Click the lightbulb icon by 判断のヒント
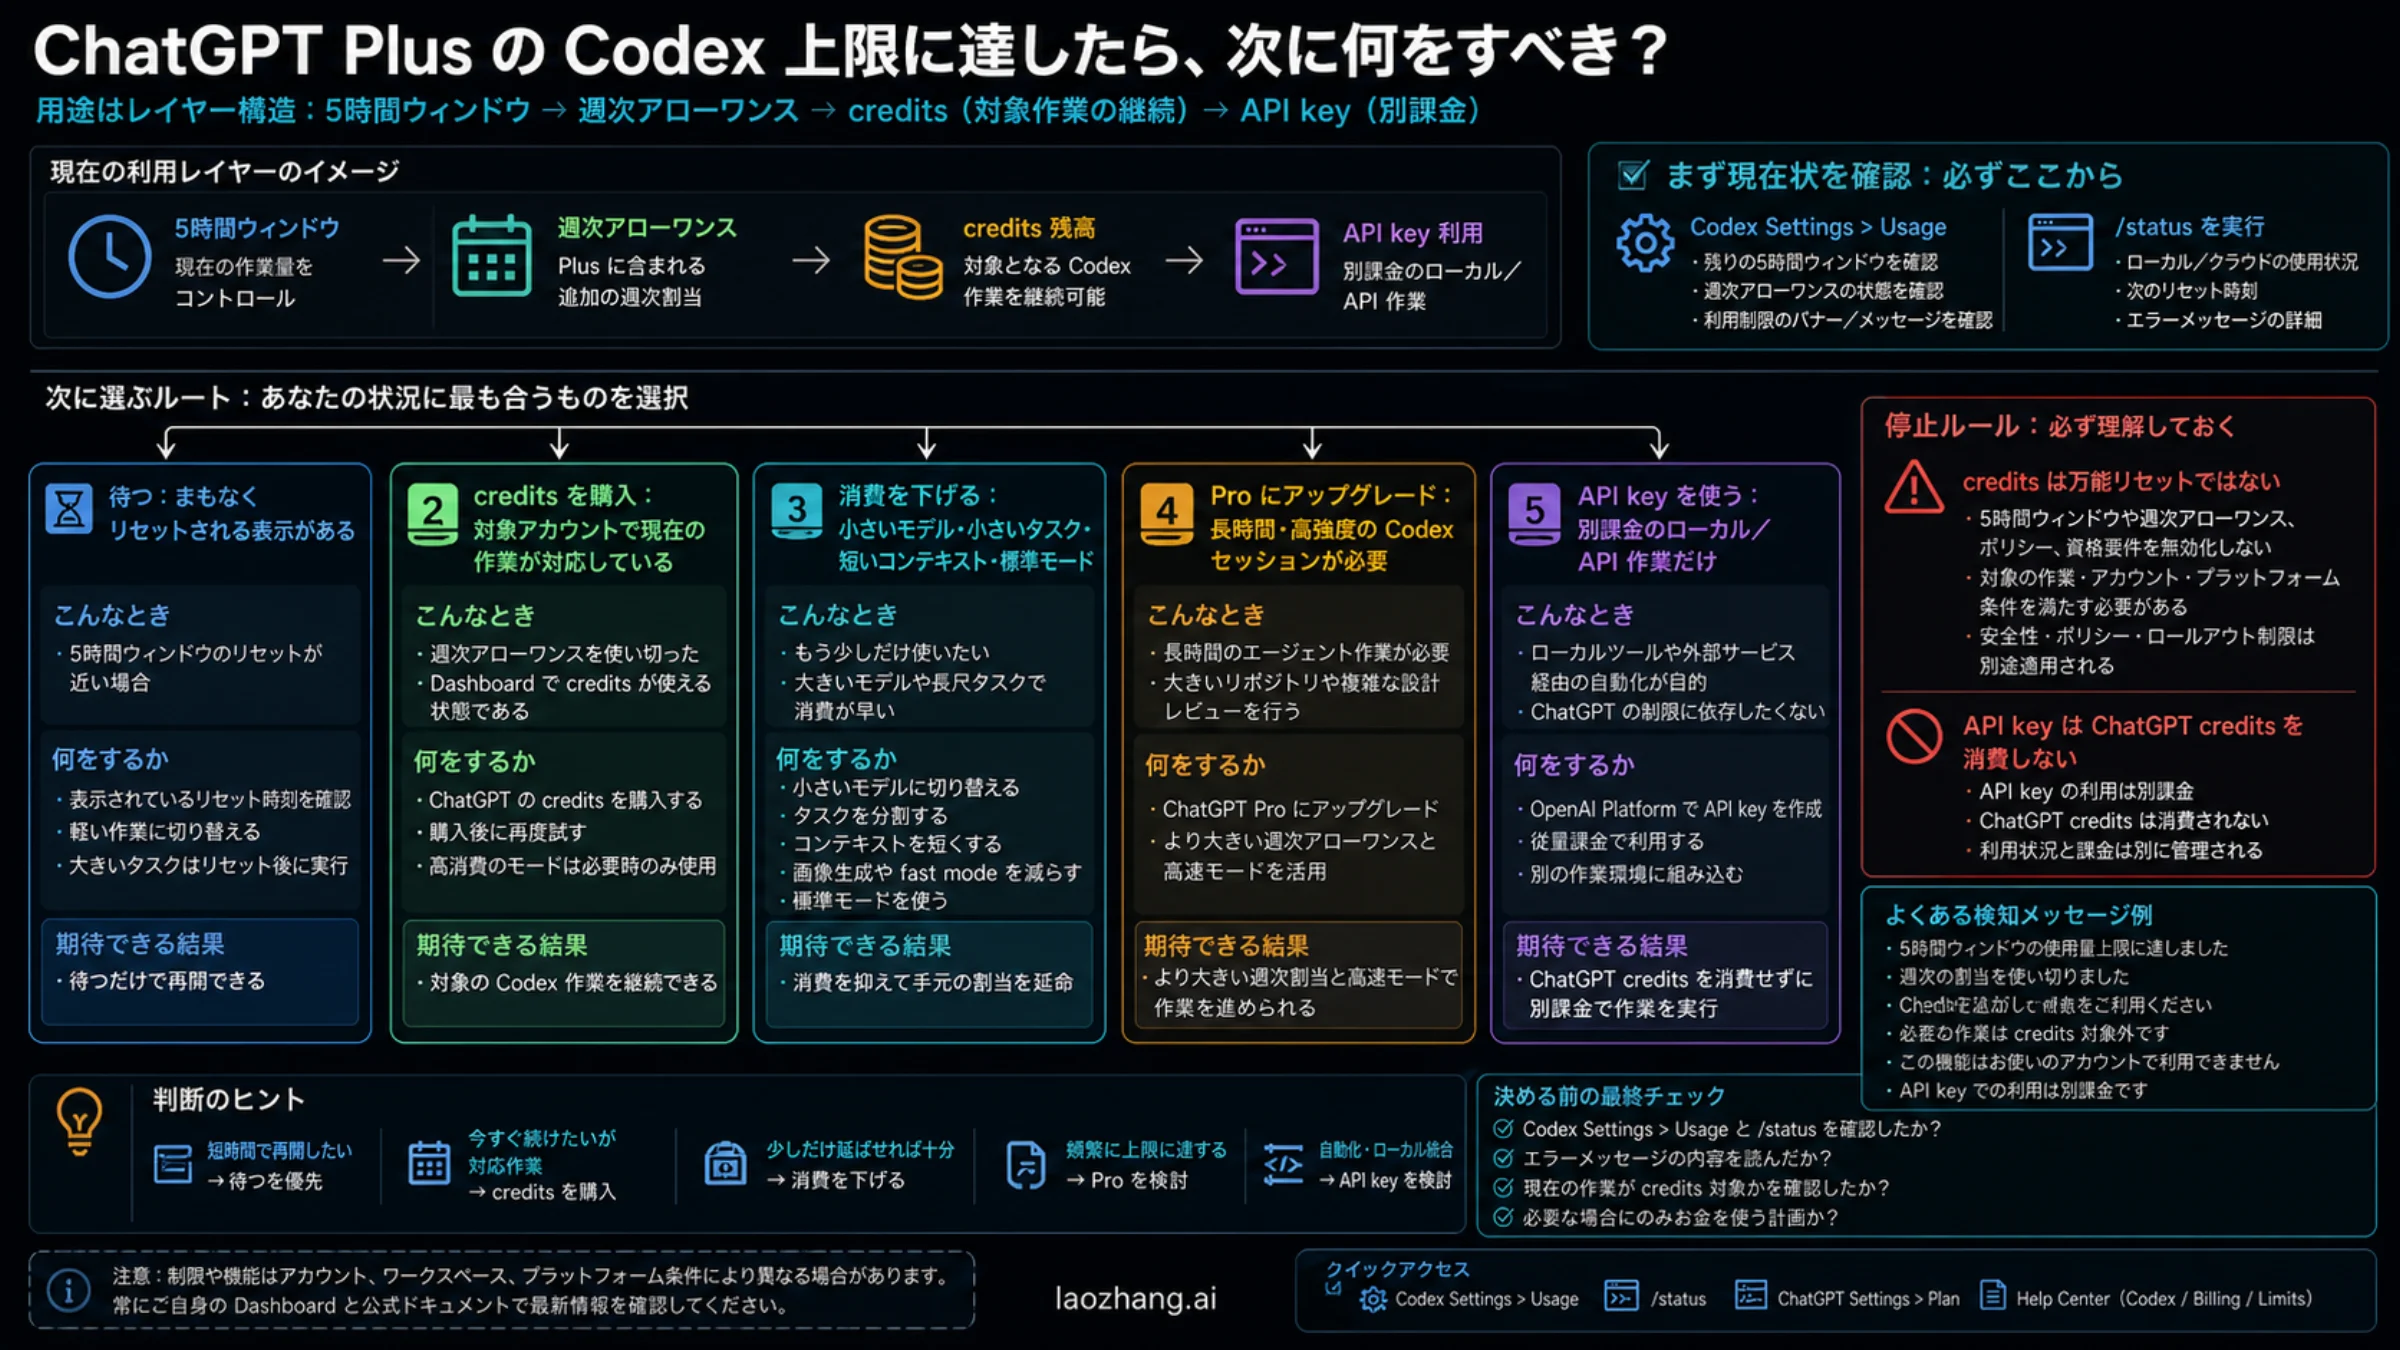The width and height of the screenshot is (2400, 1350). point(80,1121)
